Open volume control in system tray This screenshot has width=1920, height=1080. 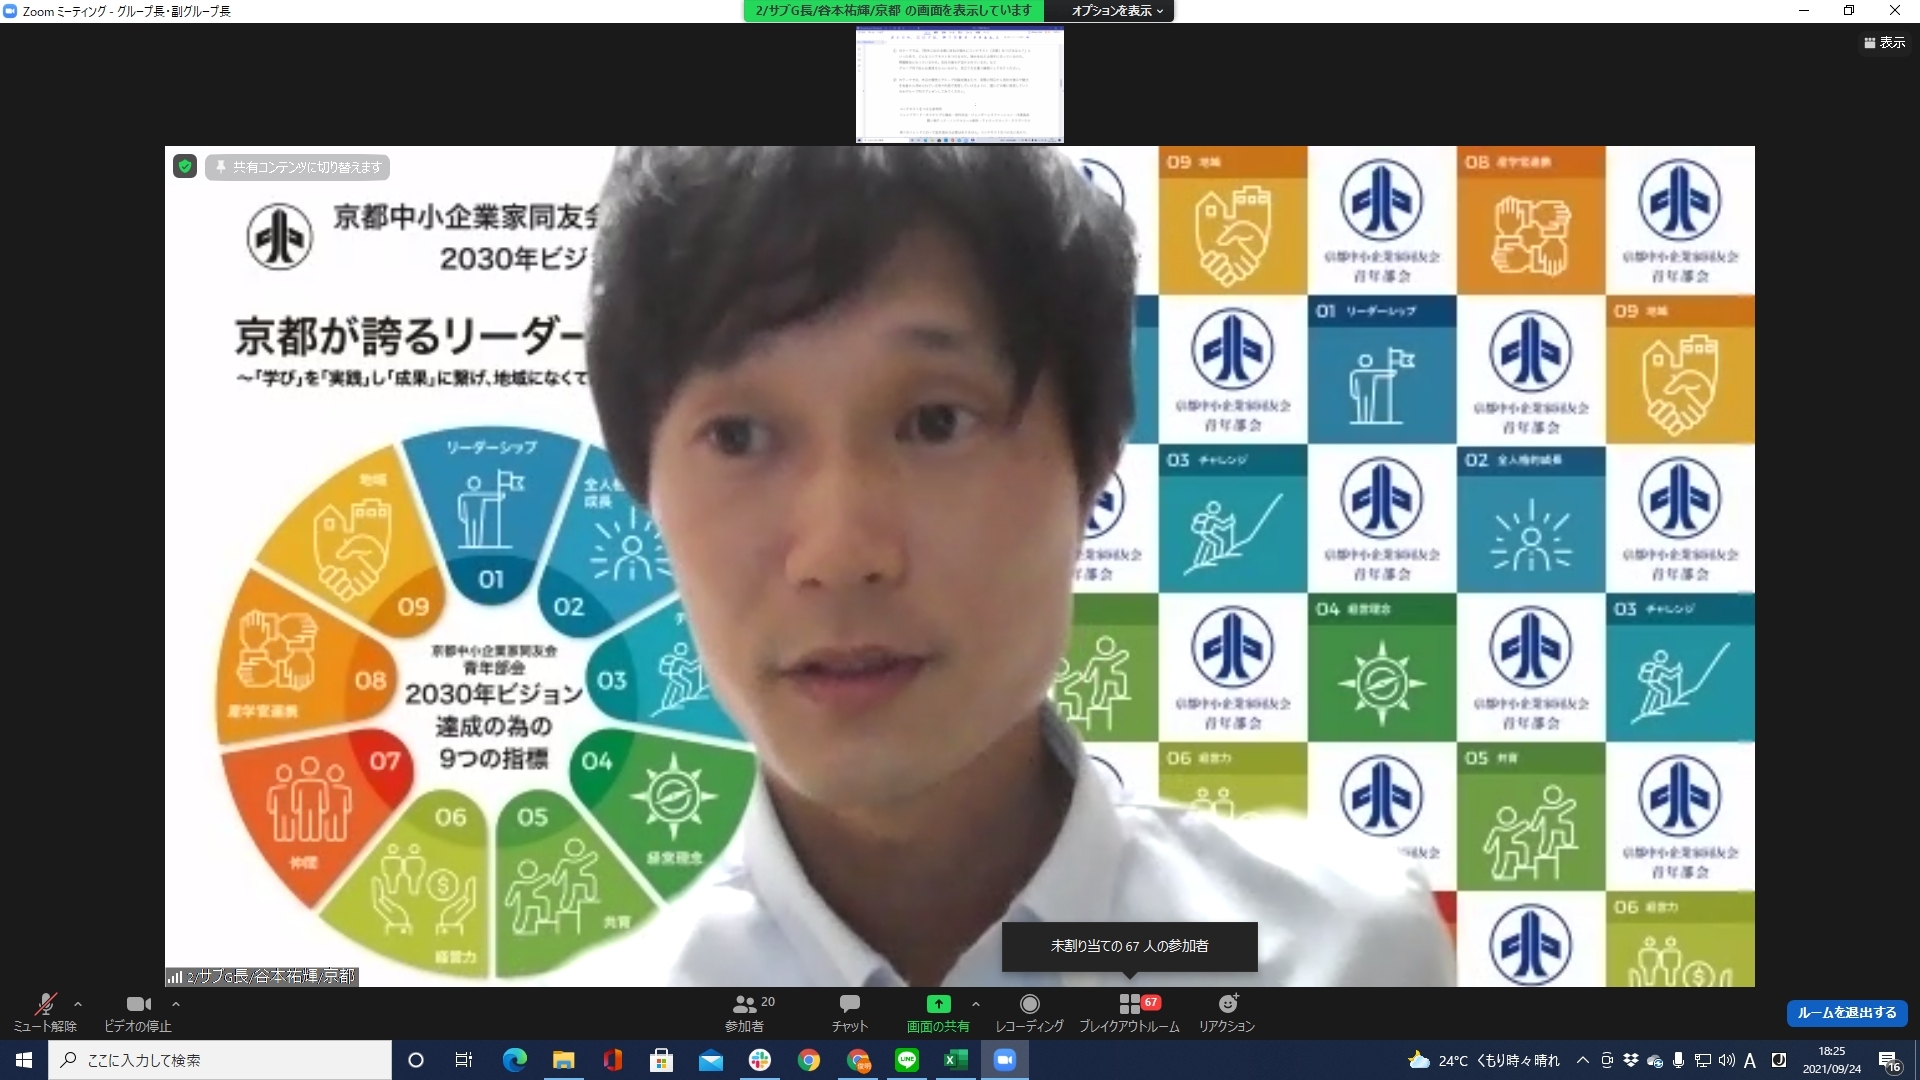(x=1726, y=1060)
